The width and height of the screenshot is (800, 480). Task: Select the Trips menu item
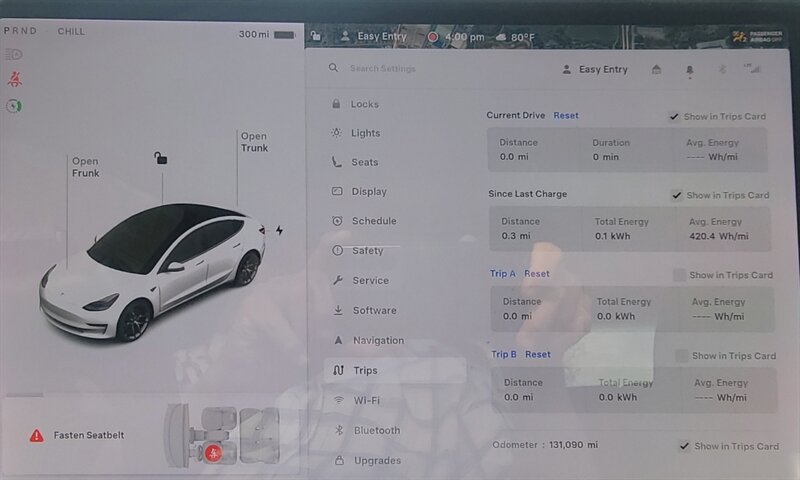[x=395, y=370]
